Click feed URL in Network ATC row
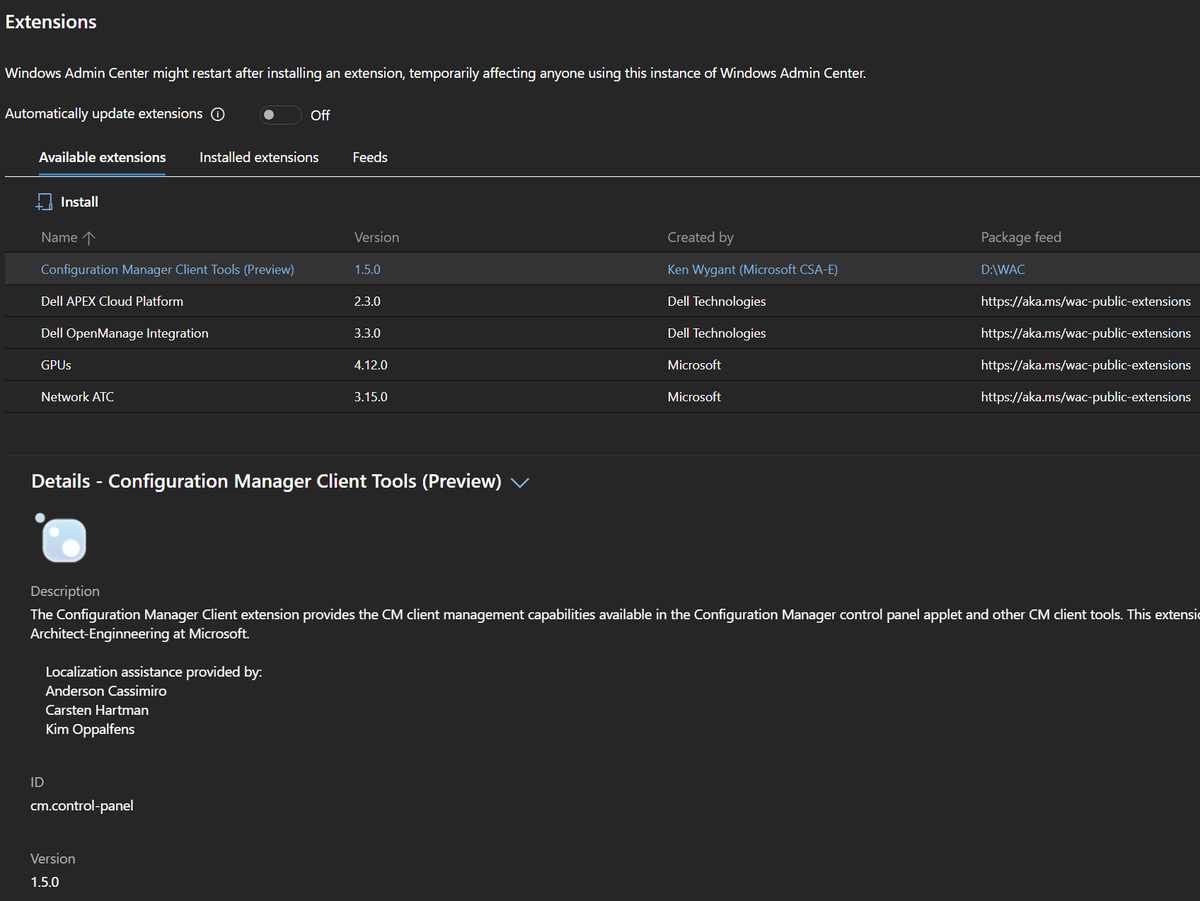The height and width of the screenshot is (901, 1200). pyautogui.click(x=1086, y=398)
